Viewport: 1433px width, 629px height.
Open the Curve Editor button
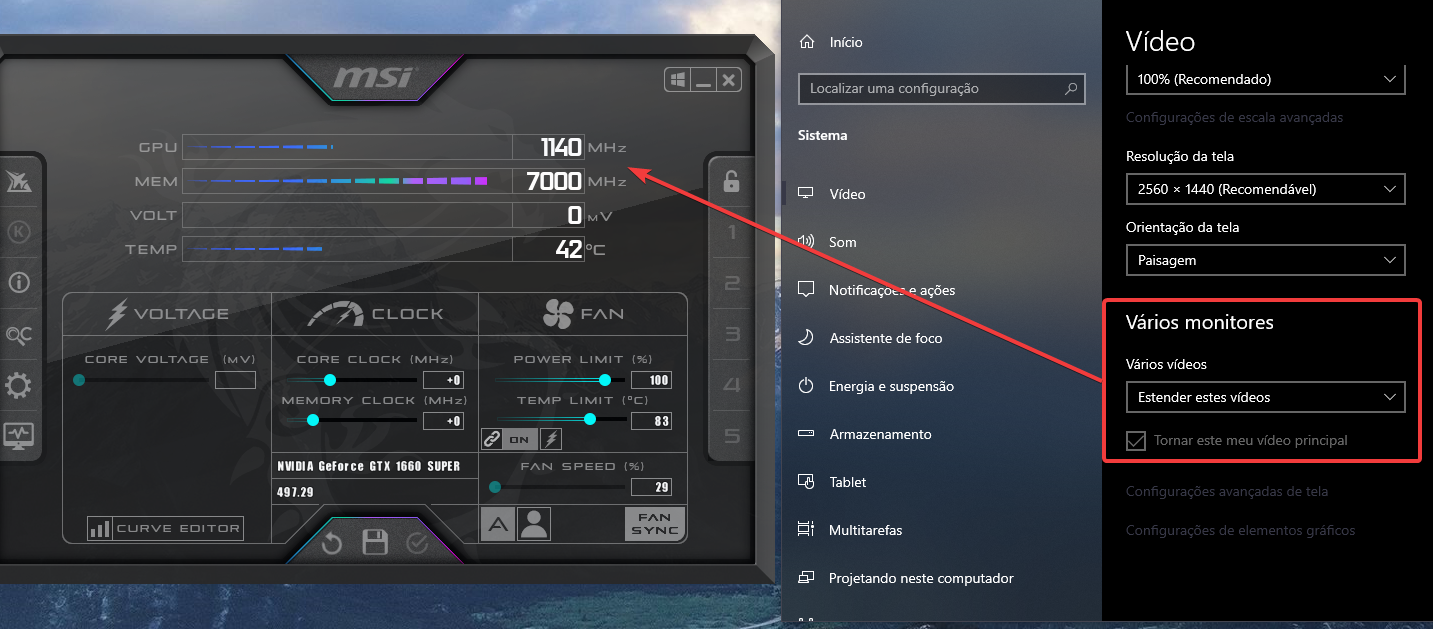[x=165, y=528]
